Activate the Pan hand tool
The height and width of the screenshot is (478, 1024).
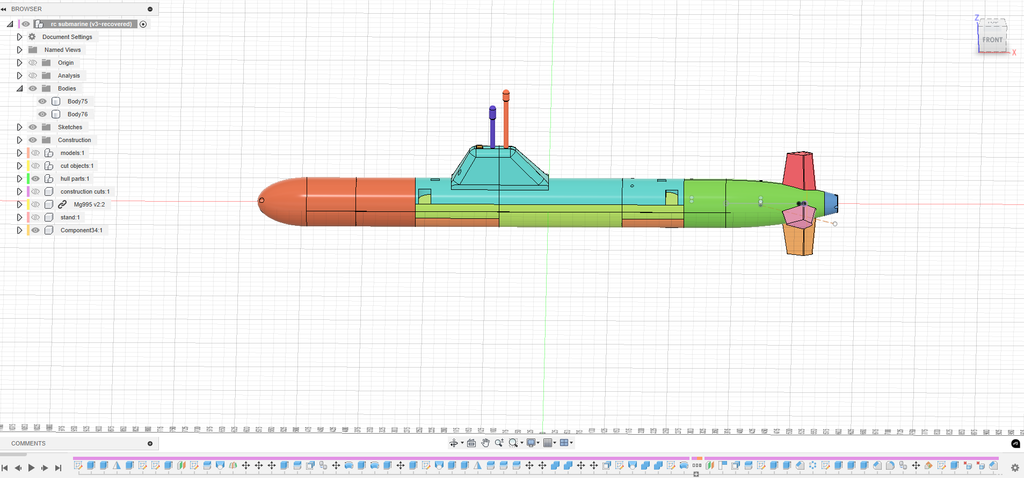pyautogui.click(x=485, y=443)
